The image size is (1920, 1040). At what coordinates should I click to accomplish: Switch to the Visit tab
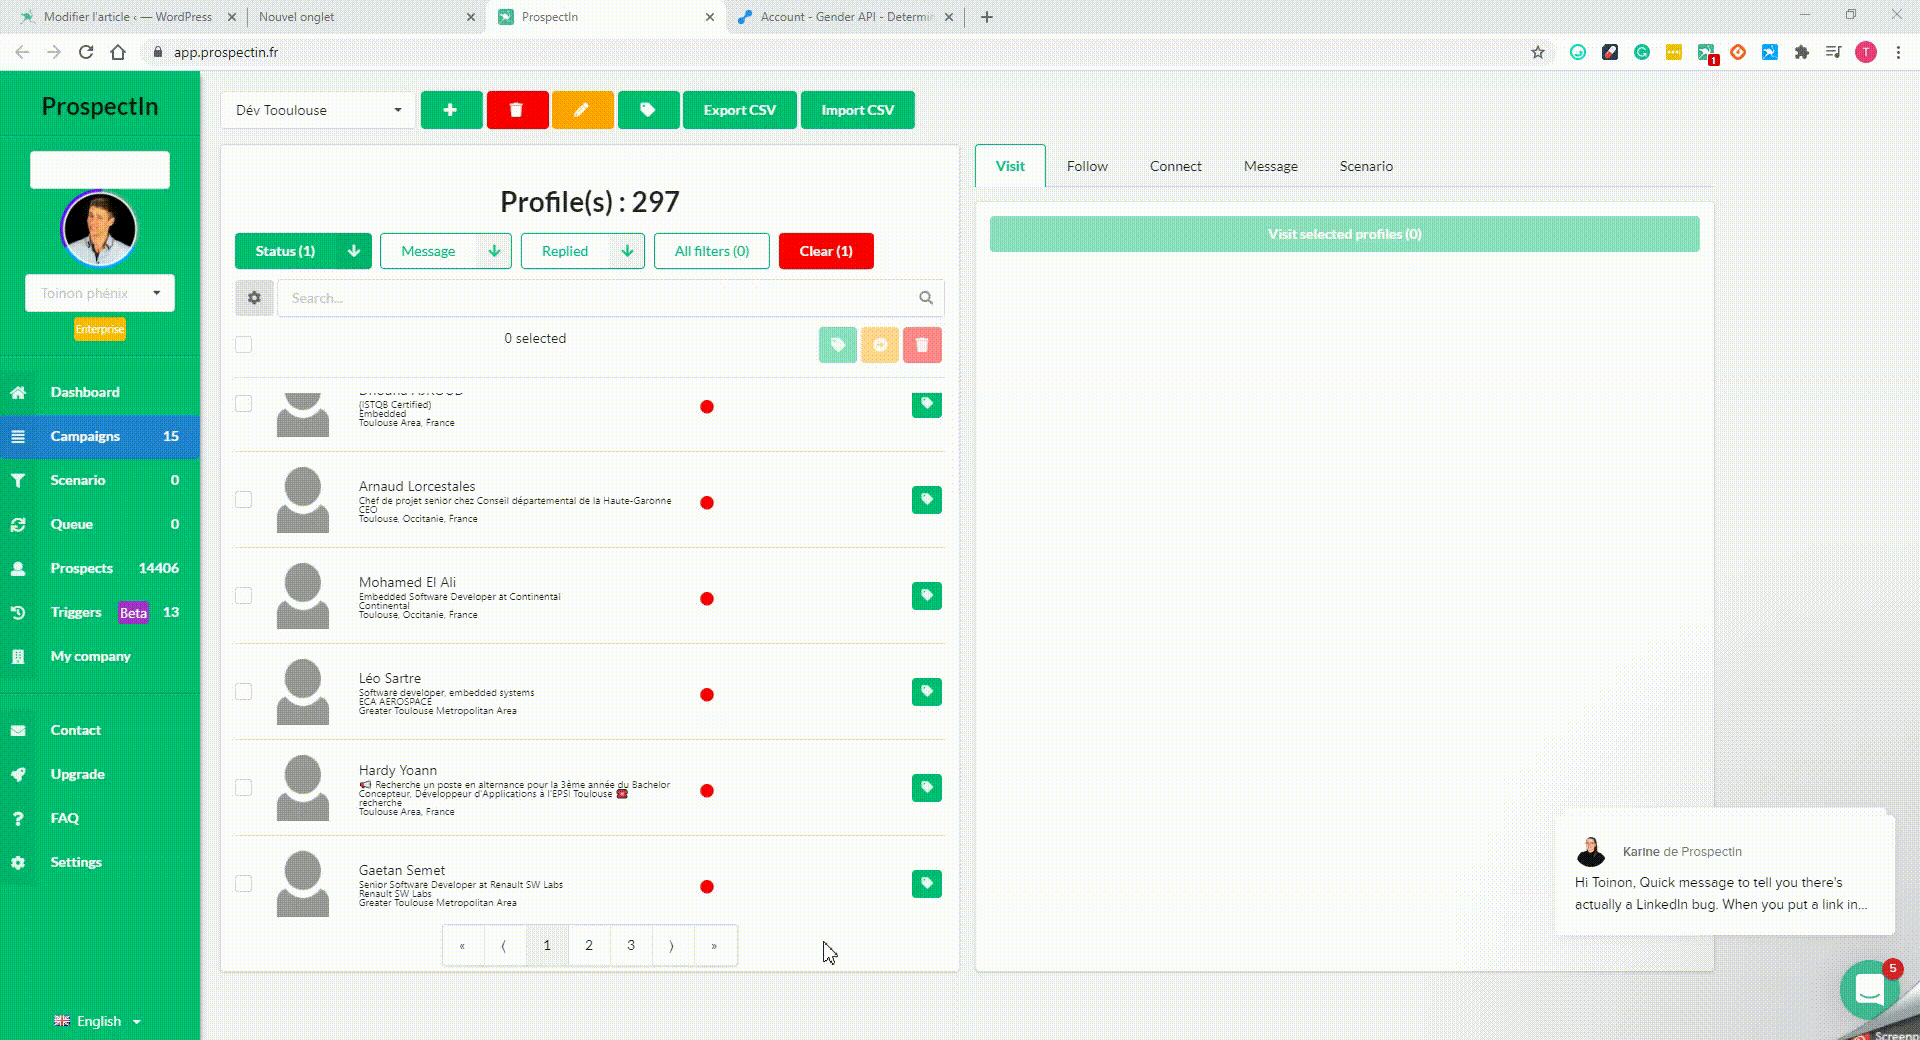(x=1010, y=166)
